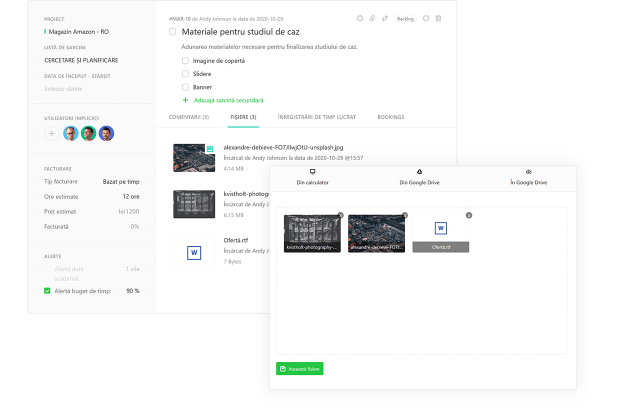Open project 'Magazin Amazon - RO'

[x=78, y=32]
